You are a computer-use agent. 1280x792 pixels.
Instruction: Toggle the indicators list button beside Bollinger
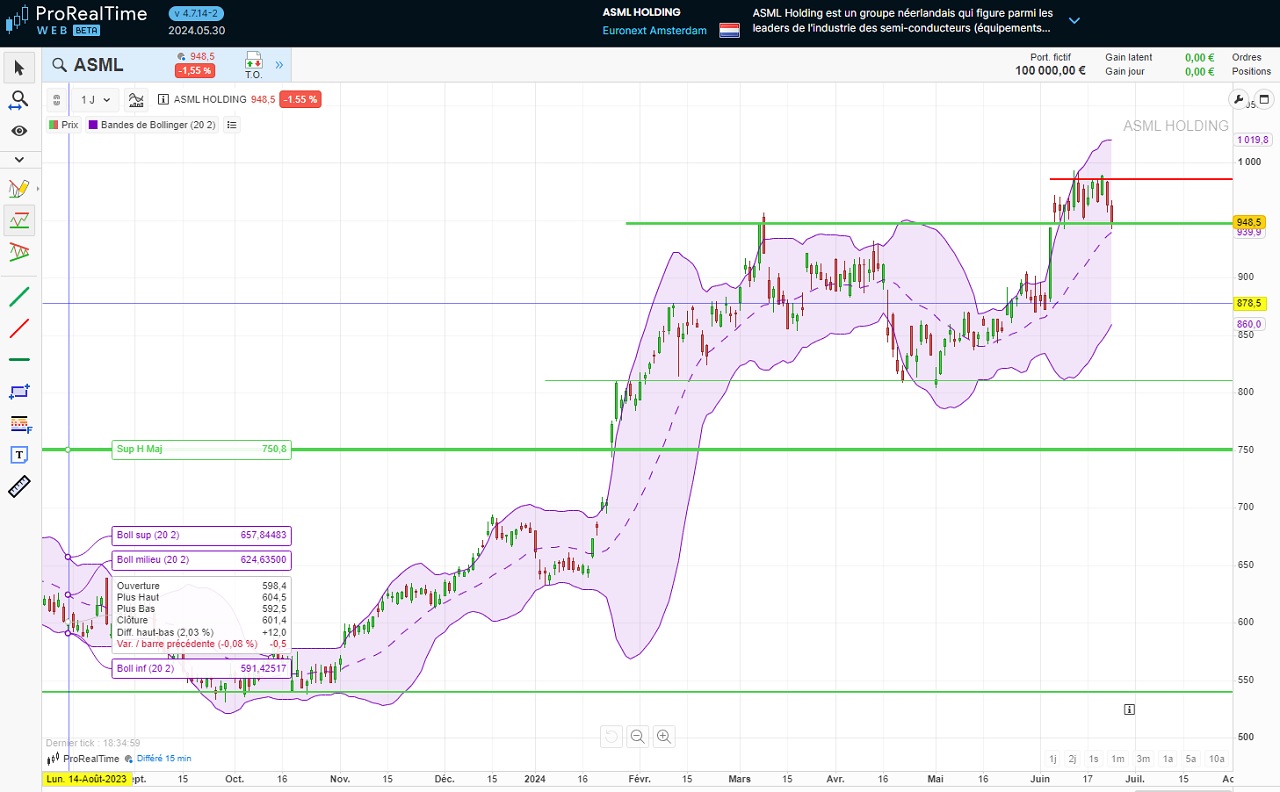[232, 125]
